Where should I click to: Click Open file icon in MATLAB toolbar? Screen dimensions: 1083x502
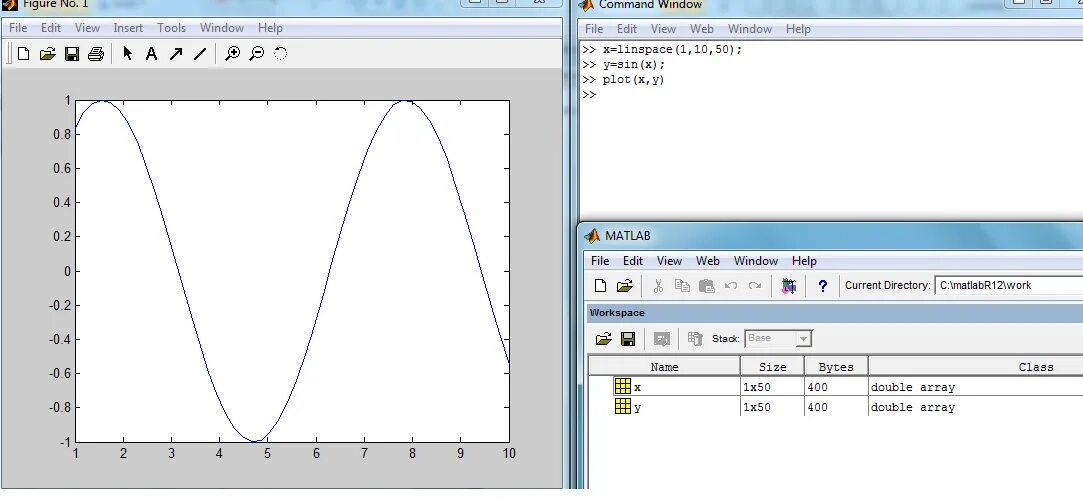(x=624, y=285)
